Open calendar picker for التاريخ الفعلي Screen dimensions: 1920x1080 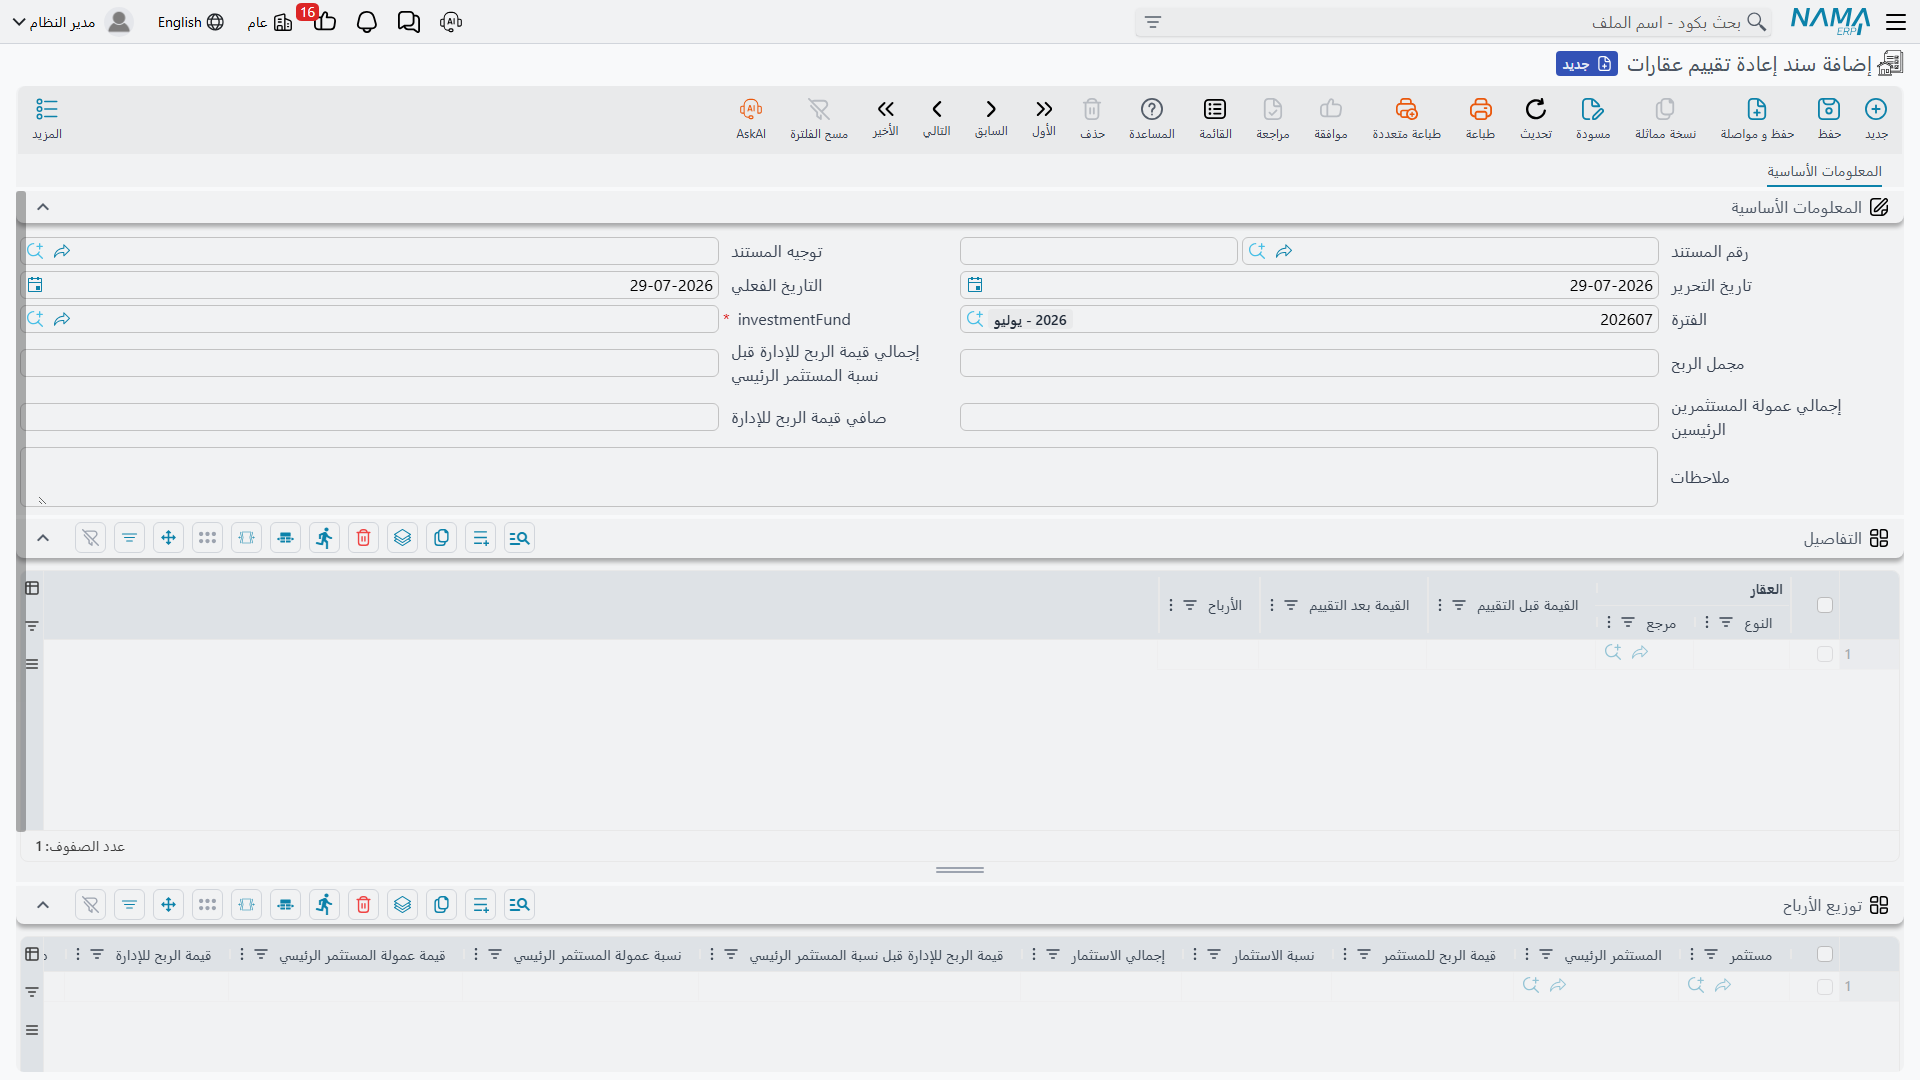[x=35, y=285]
